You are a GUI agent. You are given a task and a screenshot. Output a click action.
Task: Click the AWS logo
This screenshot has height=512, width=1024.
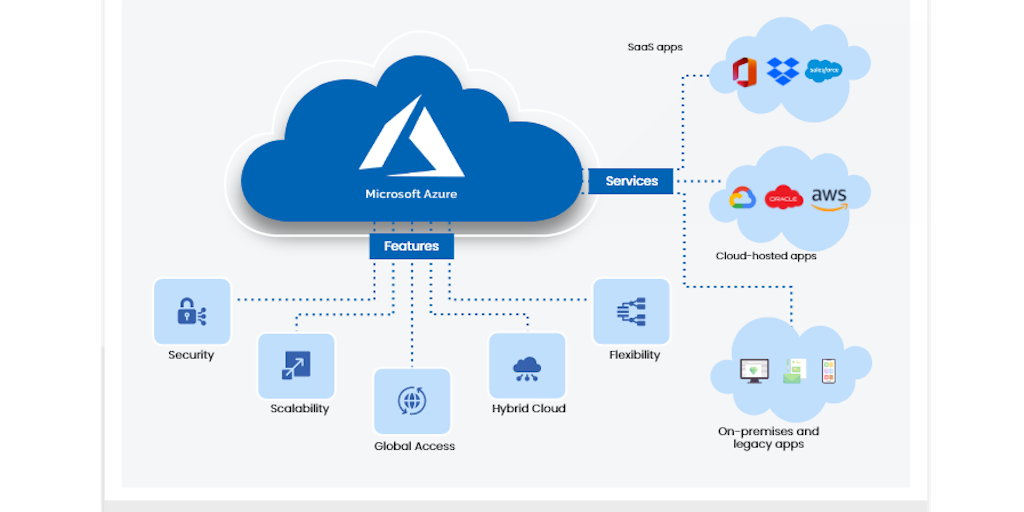tap(829, 199)
